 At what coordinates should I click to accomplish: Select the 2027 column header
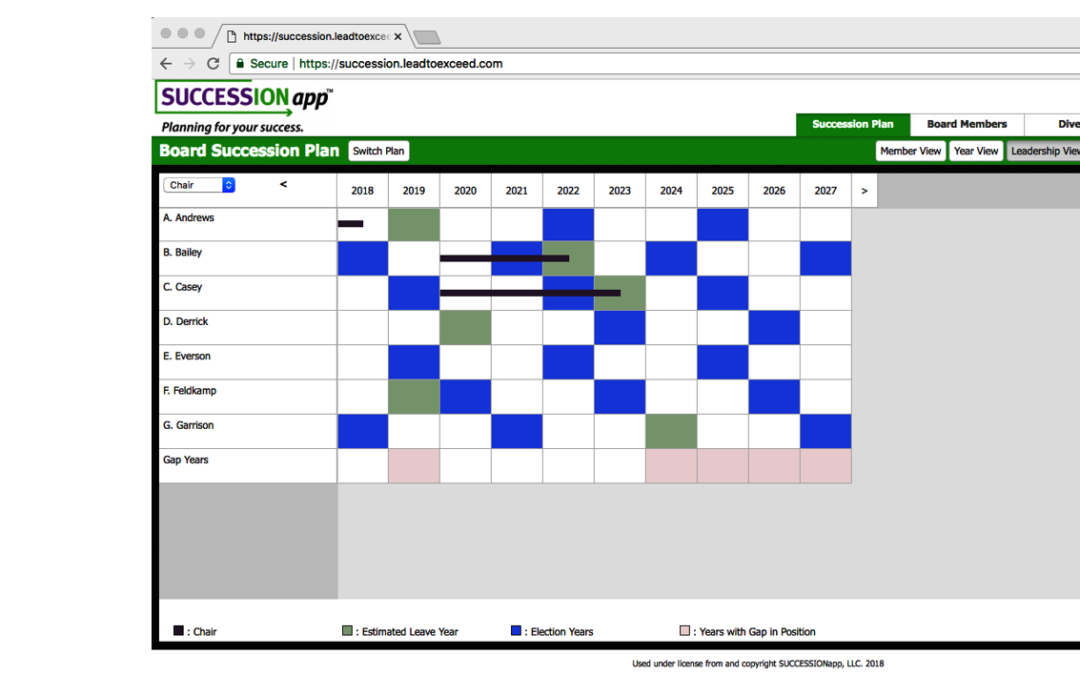click(825, 191)
